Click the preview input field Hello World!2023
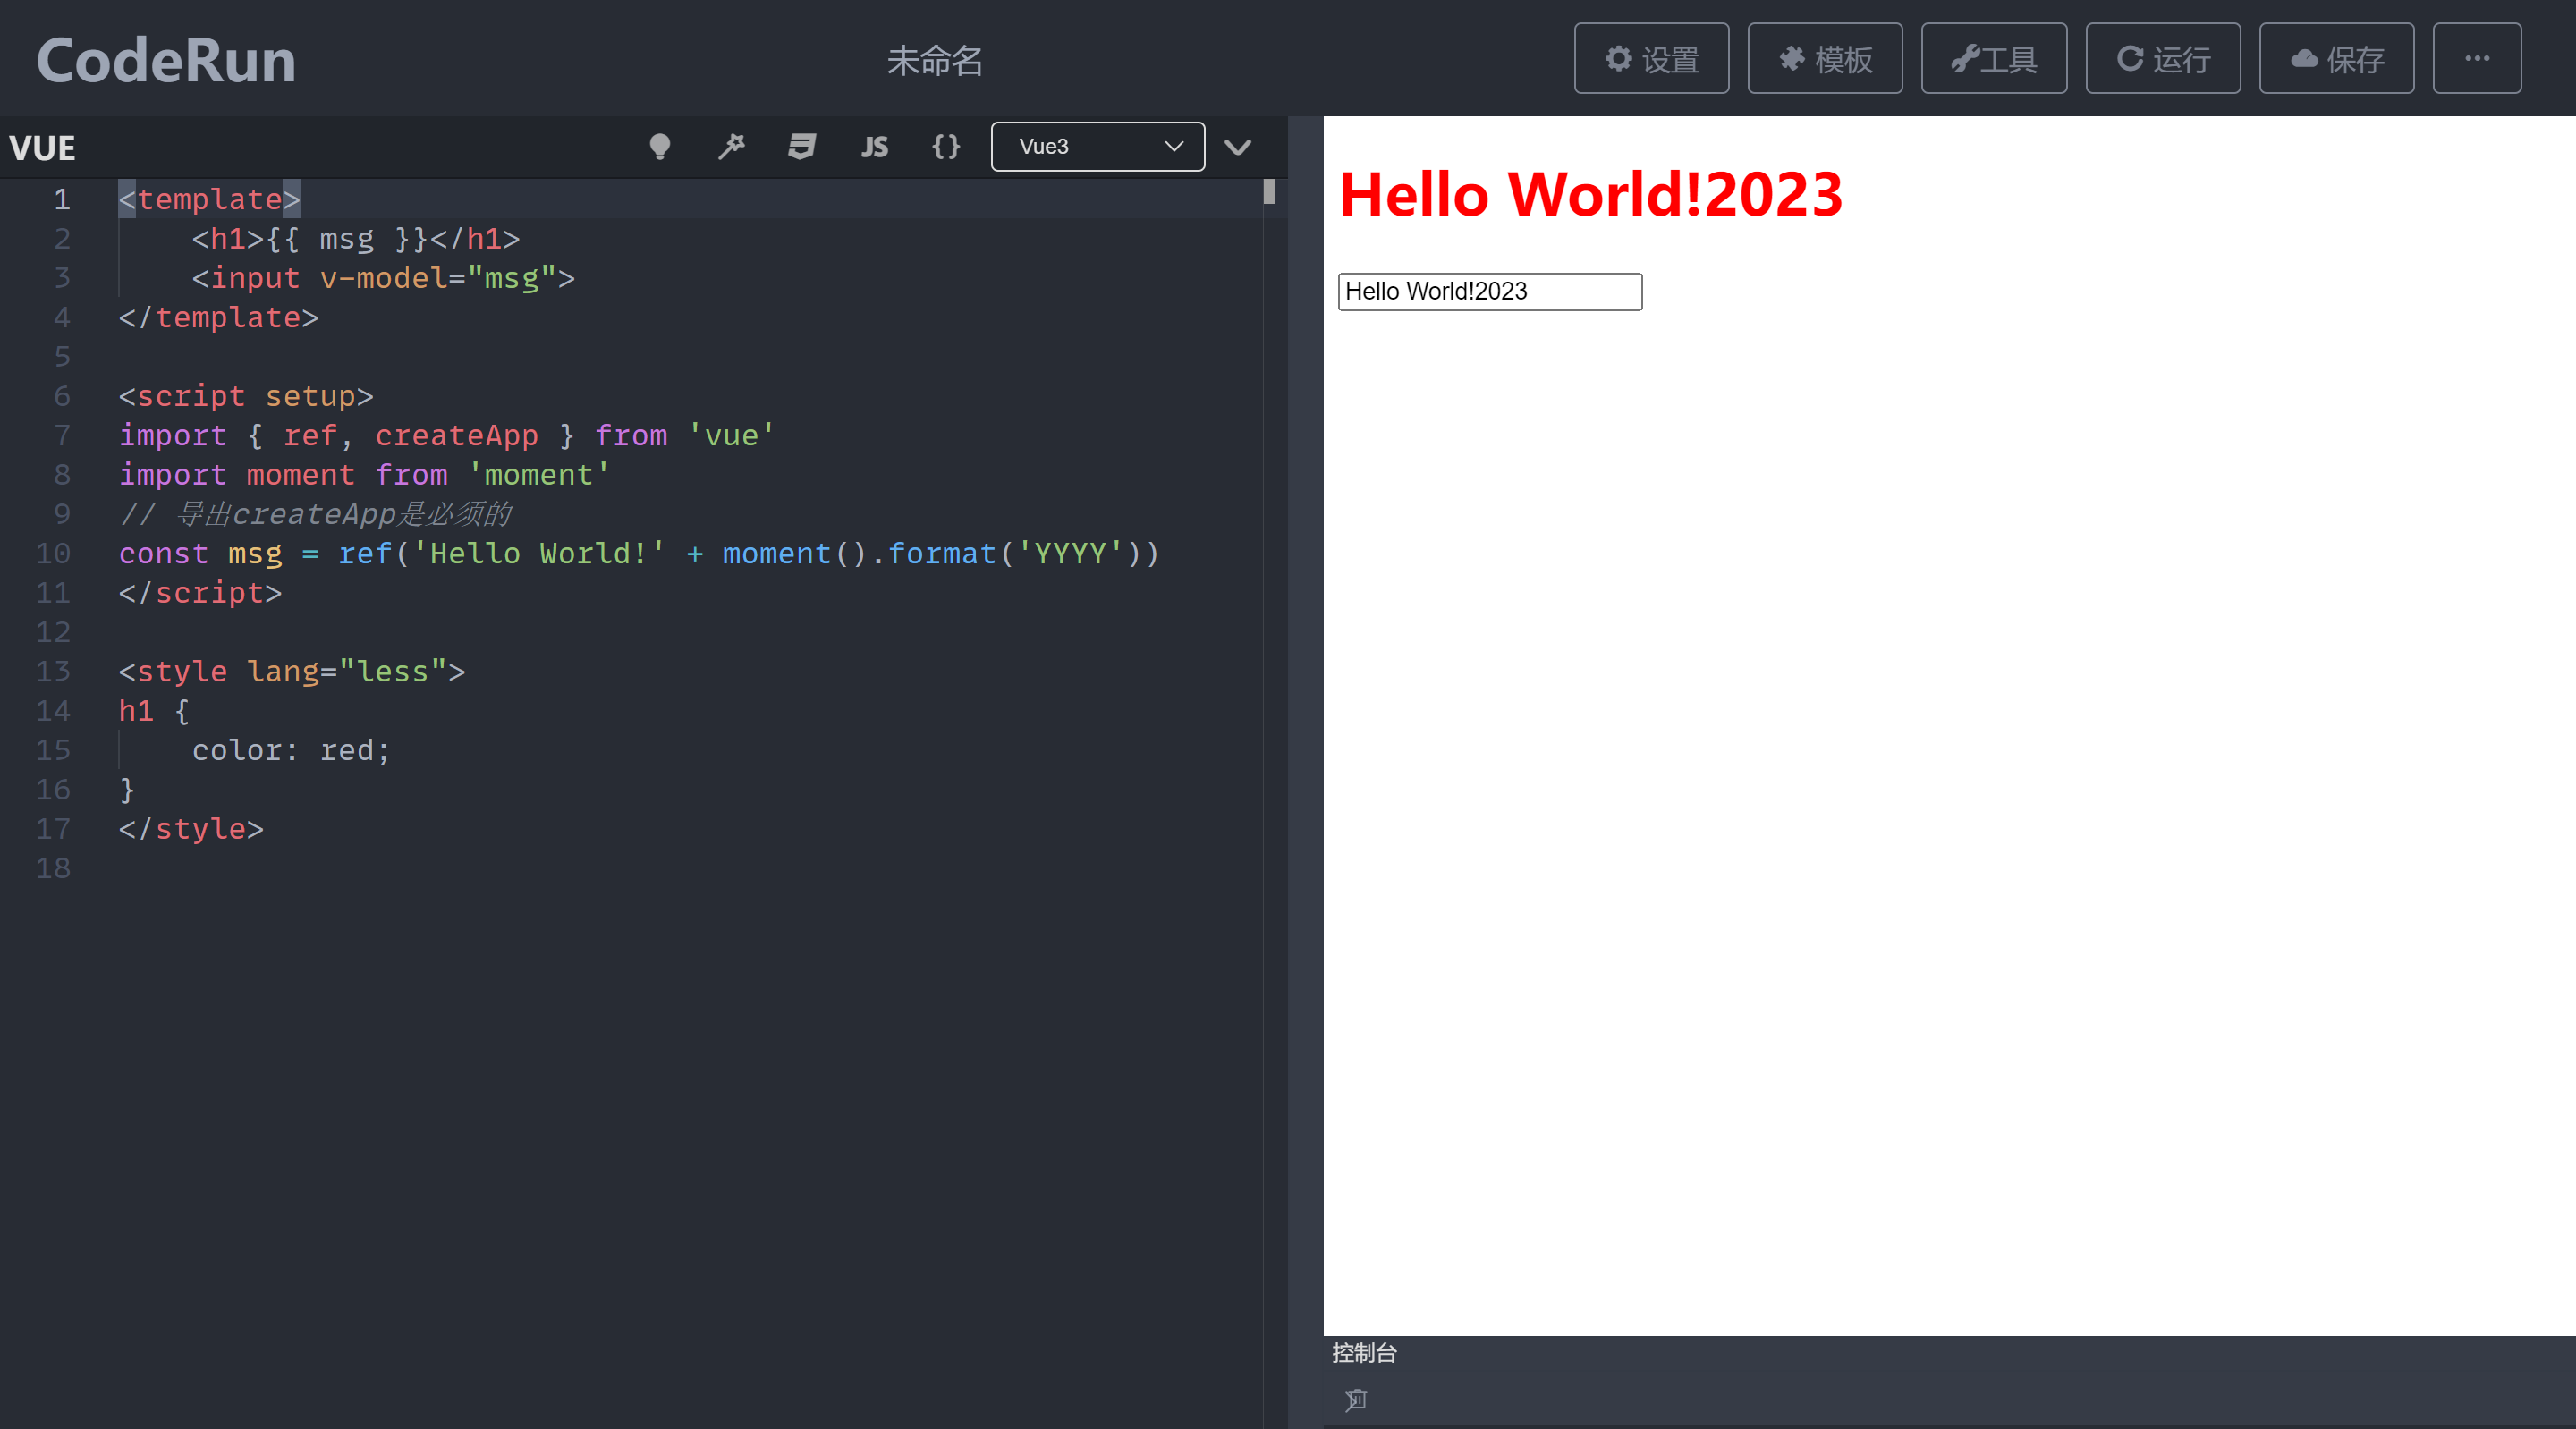 point(1489,291)
